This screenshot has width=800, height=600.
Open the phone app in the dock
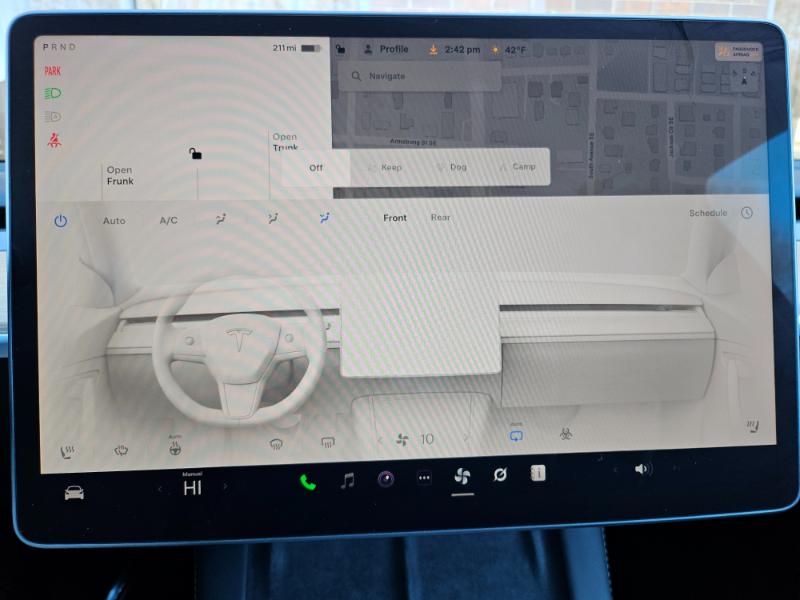click(308, 481)
